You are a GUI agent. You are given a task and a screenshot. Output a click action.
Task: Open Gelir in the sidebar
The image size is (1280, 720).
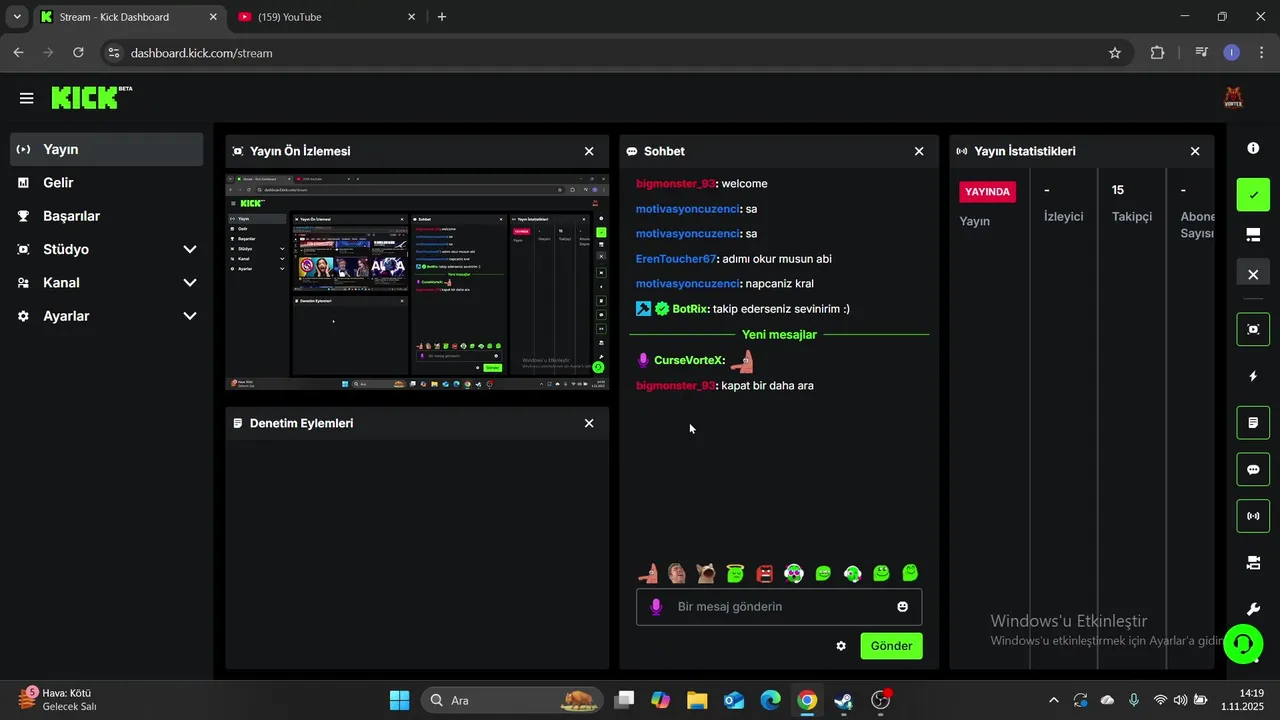(x=107, y=182)
